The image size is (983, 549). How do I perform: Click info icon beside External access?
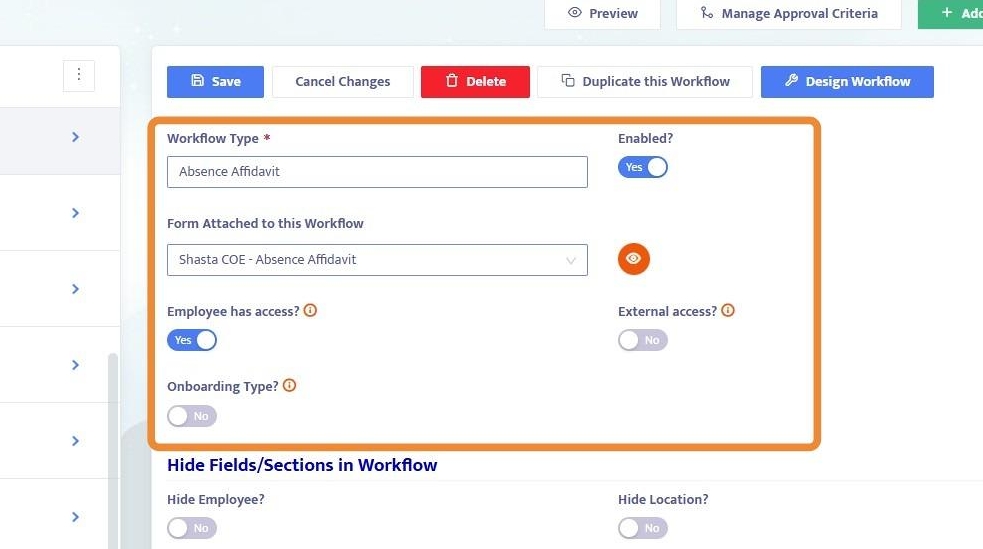(728, 311)
